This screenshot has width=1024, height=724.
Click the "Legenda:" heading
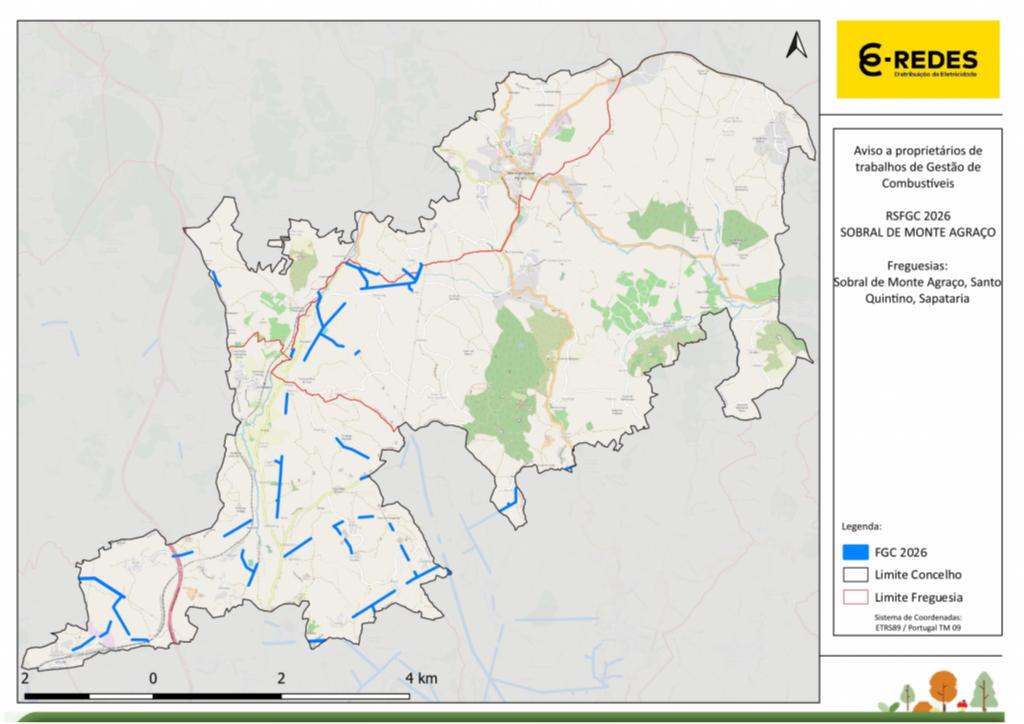(x=861, y=524)
